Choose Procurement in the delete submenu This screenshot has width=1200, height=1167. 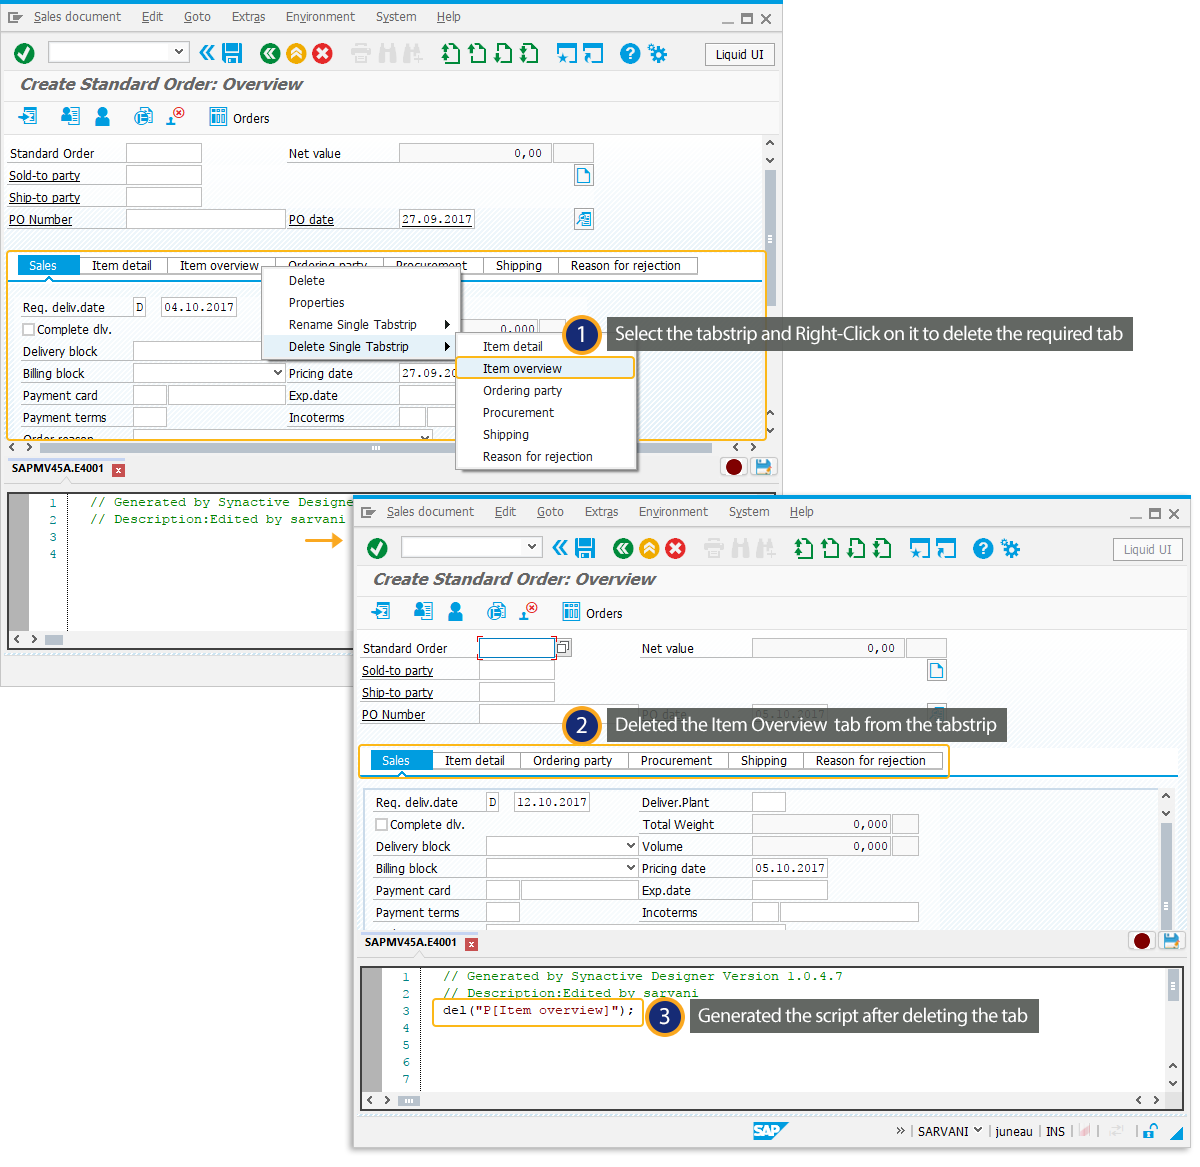(x=545, y=412)
